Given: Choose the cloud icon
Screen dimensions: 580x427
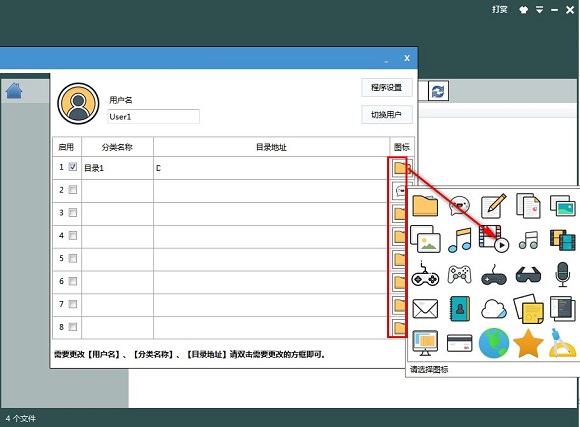Looking at the screenshot, I should tap(493, 309).
